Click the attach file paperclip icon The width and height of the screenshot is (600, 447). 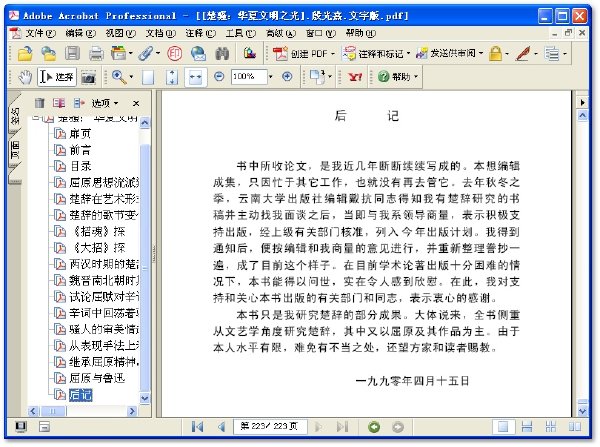[146, 54]
